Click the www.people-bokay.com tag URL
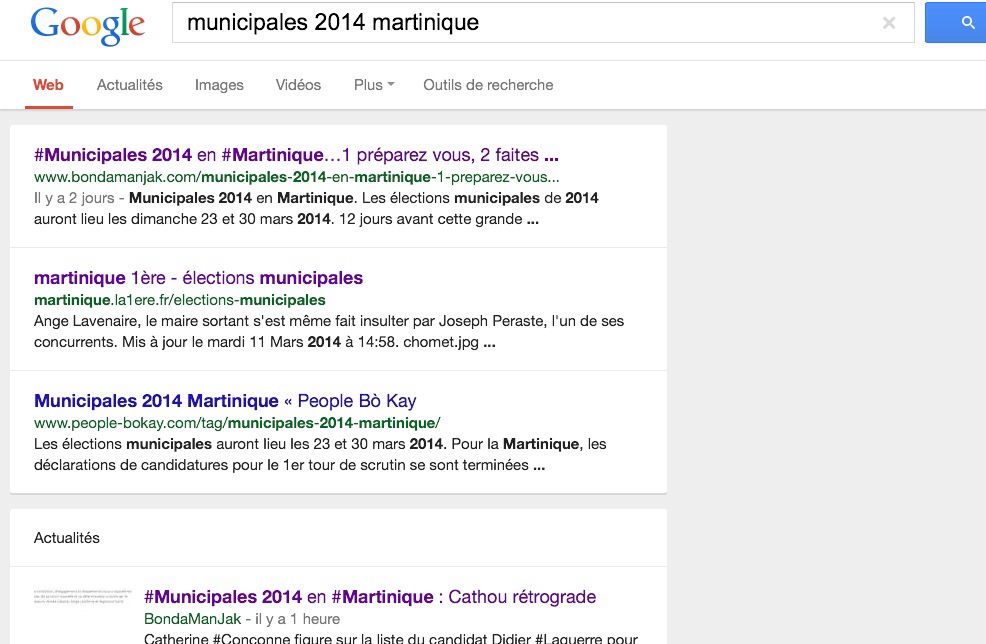Screen dimensions: 986x644 click(x=237, y=423)
